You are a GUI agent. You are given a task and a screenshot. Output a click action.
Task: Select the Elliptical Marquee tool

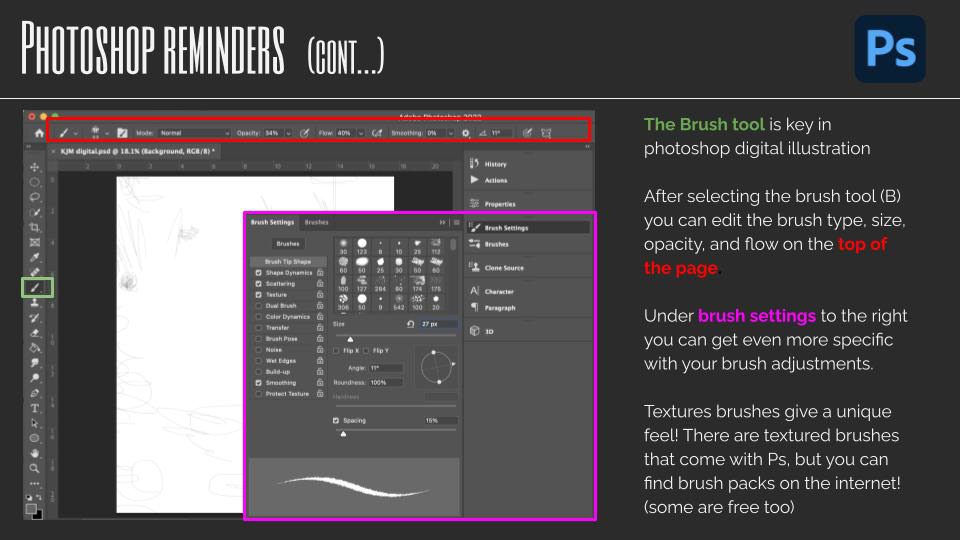click(34, 182)
